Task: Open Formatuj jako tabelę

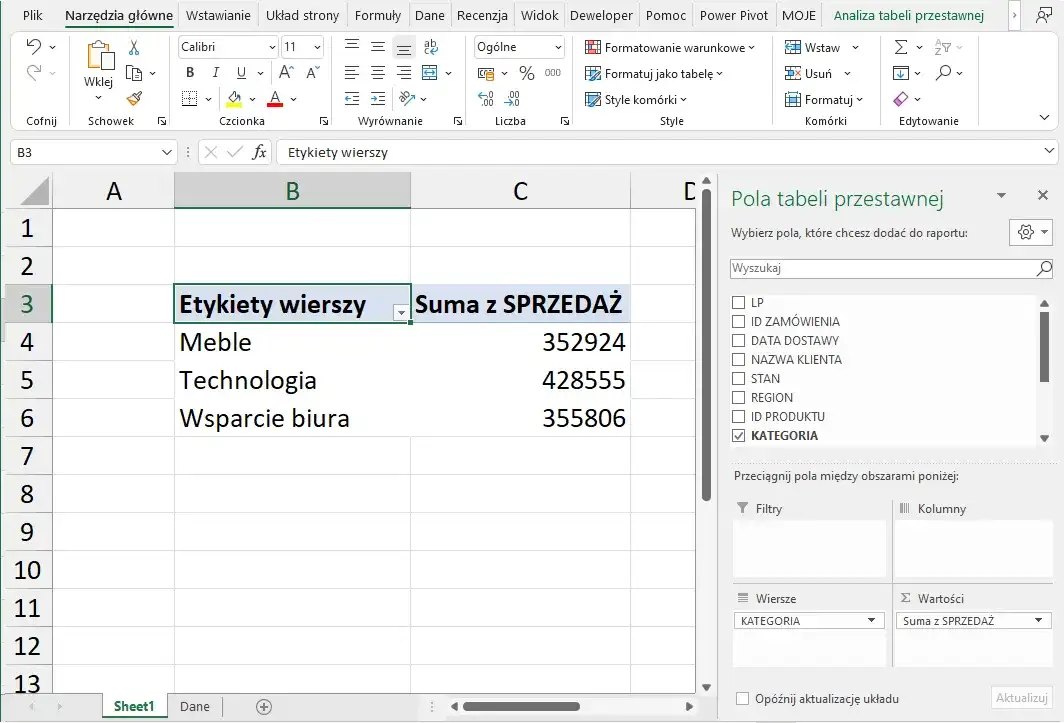Action: tap(654, 72)
